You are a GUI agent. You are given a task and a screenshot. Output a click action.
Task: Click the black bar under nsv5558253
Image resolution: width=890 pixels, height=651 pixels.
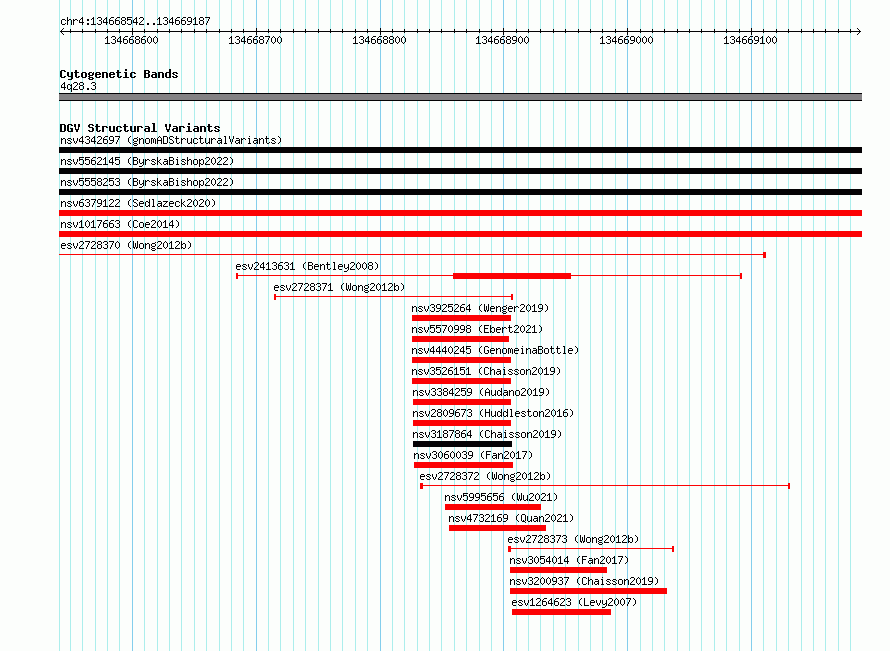460,192
